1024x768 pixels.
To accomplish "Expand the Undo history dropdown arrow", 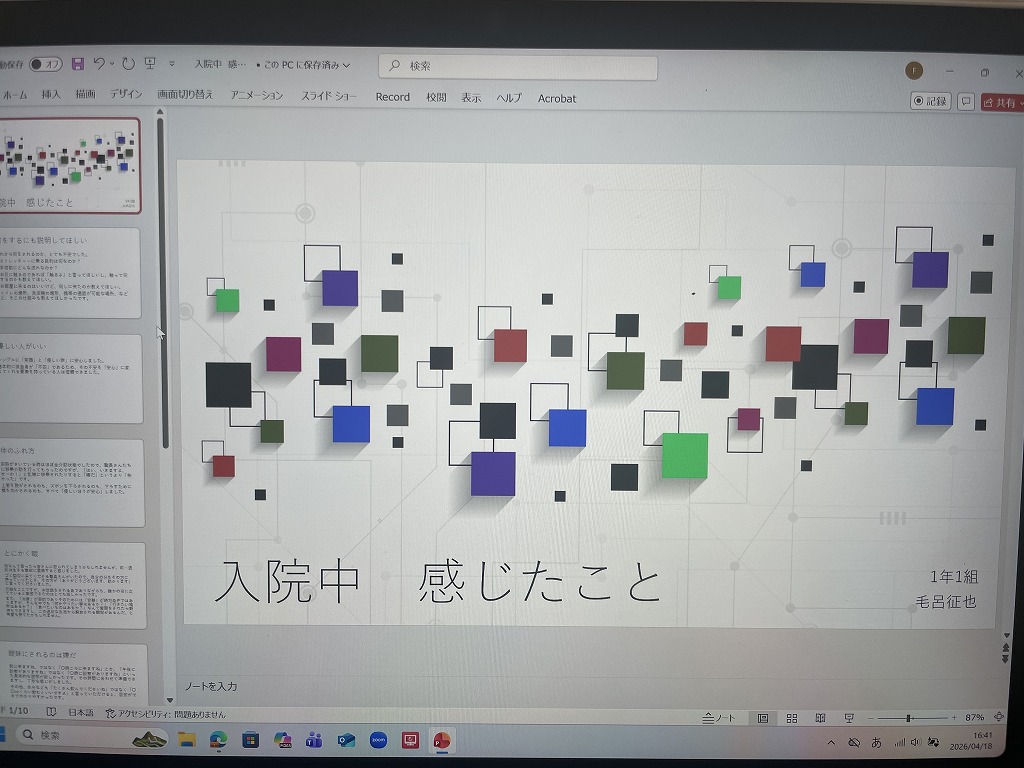I will click(x=112, y=64).
